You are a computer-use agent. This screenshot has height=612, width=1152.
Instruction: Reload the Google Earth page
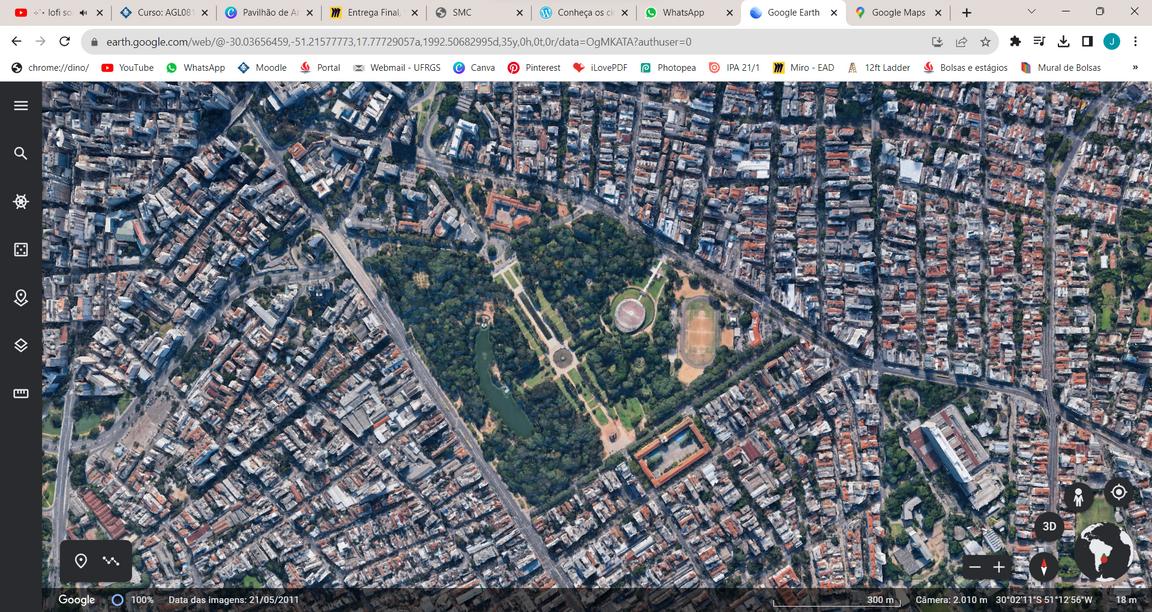65,42
